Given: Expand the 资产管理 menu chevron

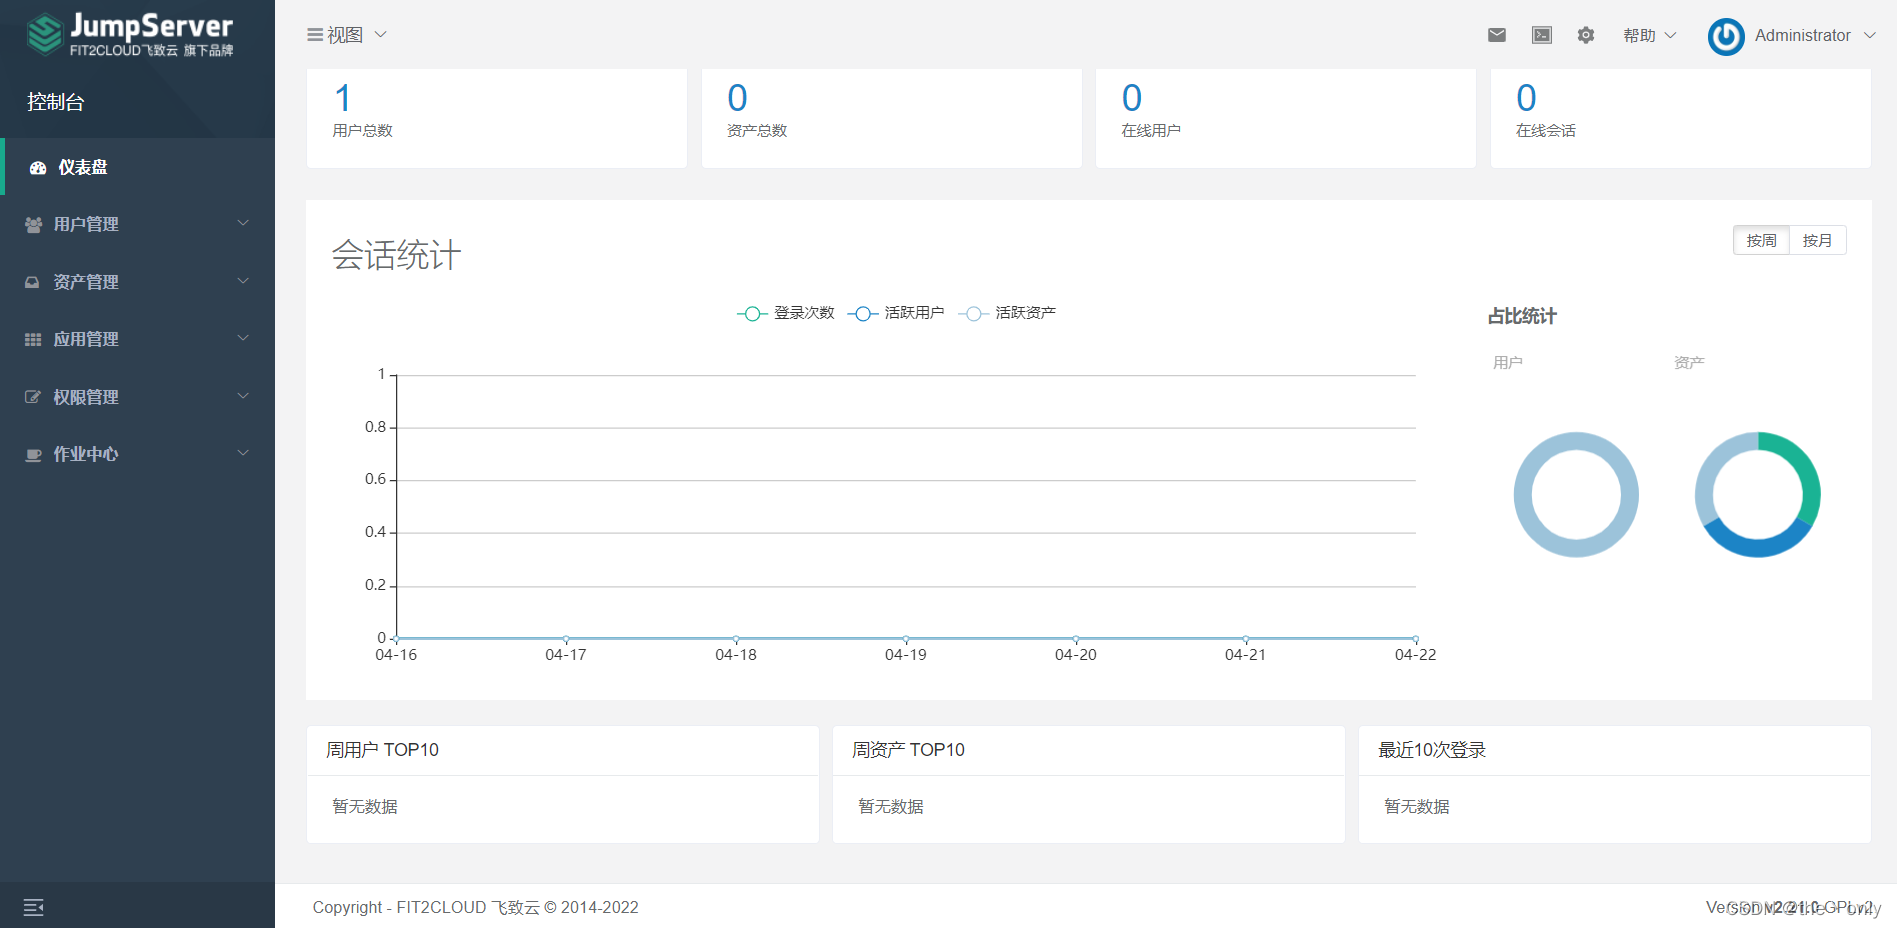Looking at the screenshot, I should click(243, 281).
